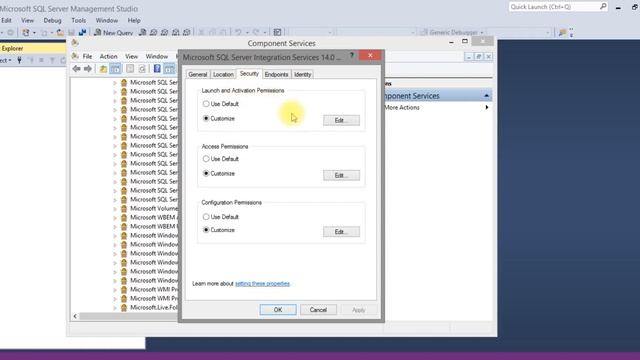Click Forward arrow in Component Services toolbar

[88, 69]
